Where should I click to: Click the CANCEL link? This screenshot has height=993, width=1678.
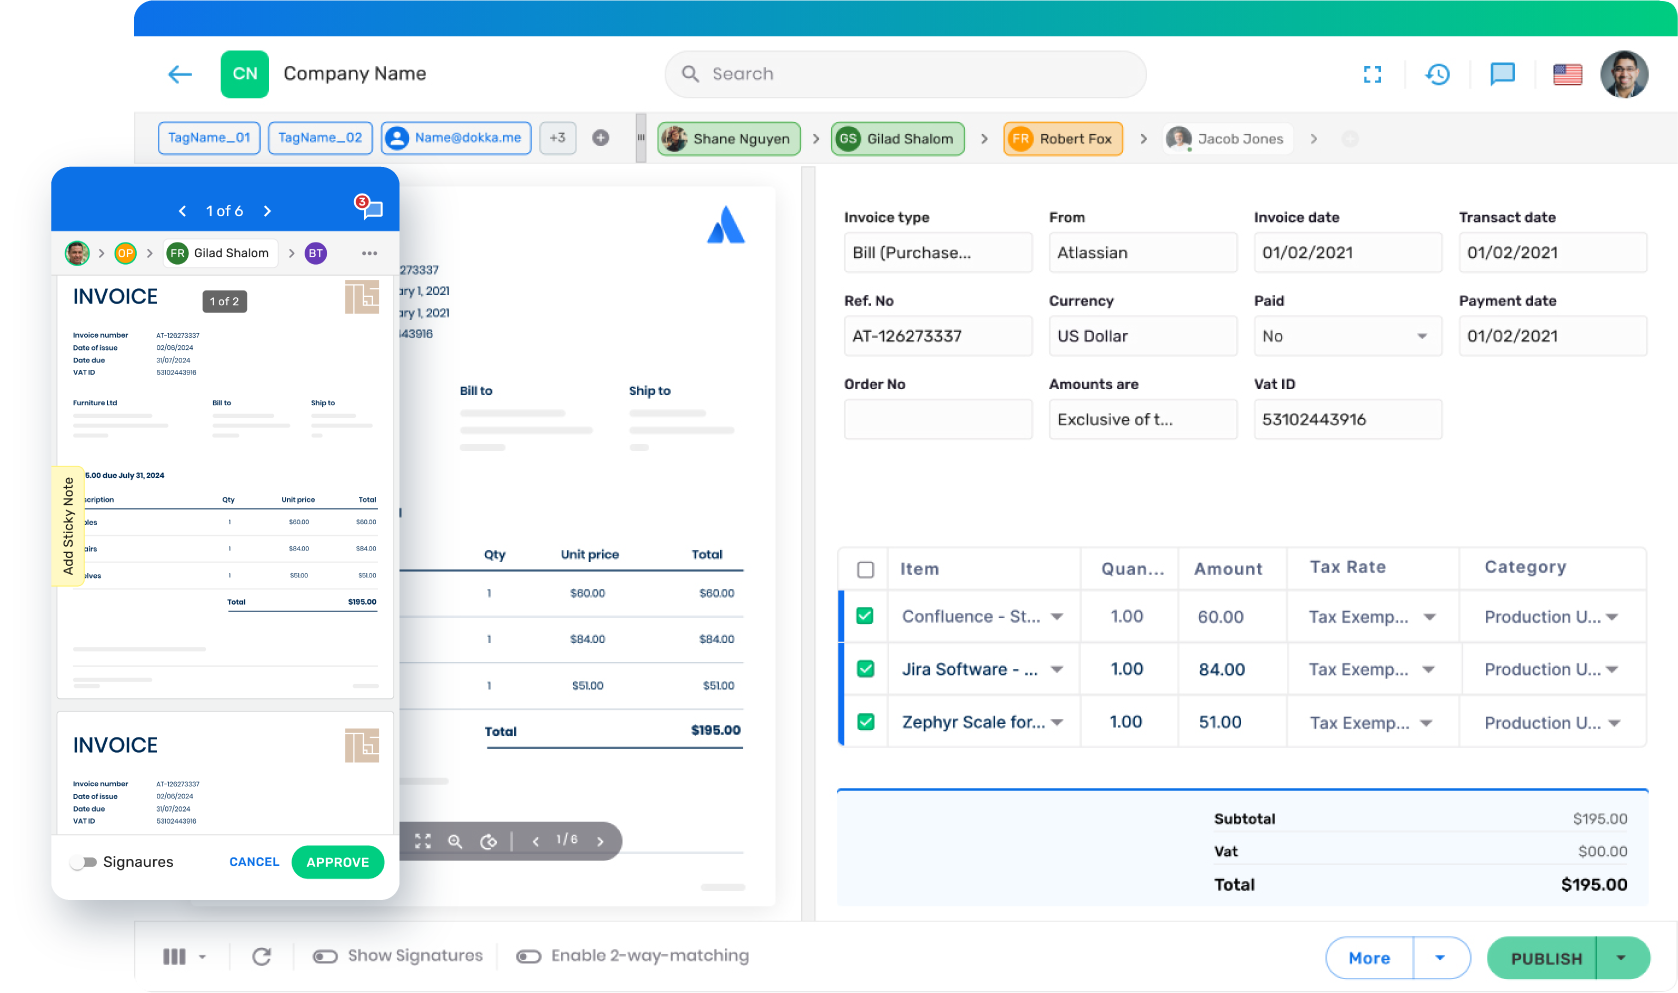coord(254,862)
